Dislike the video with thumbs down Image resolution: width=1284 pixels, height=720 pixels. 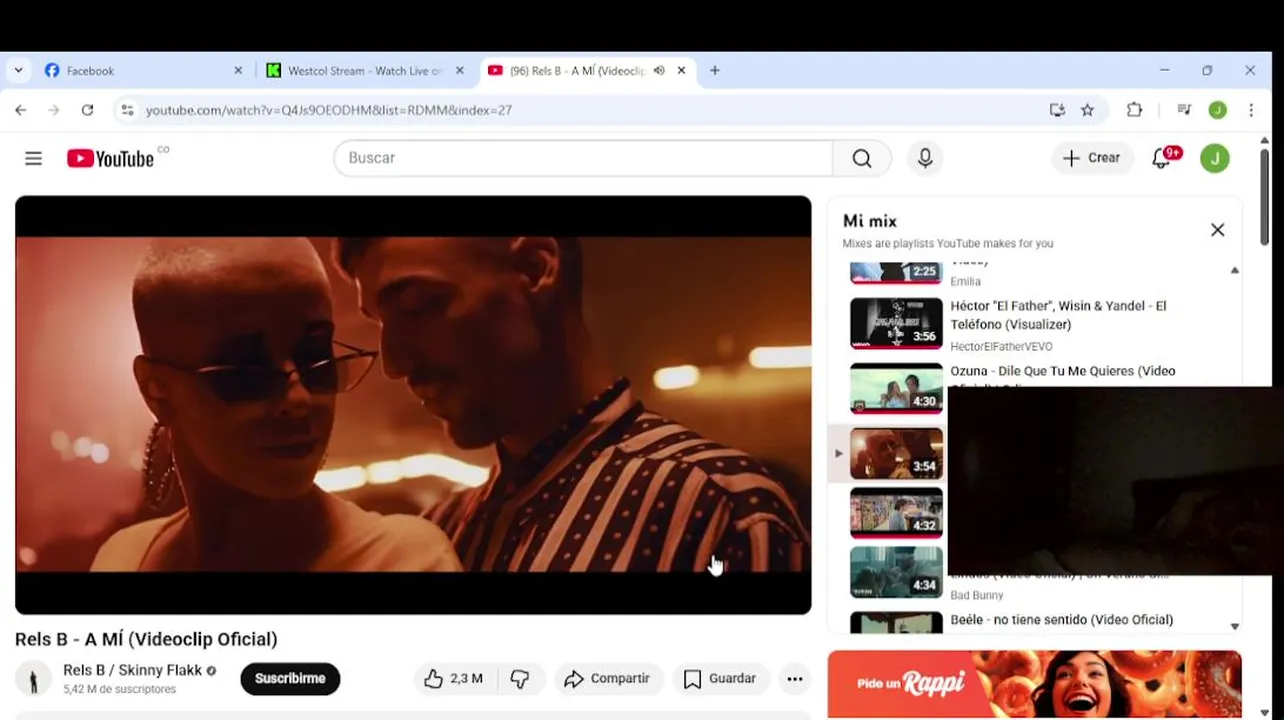pos(520,678)
